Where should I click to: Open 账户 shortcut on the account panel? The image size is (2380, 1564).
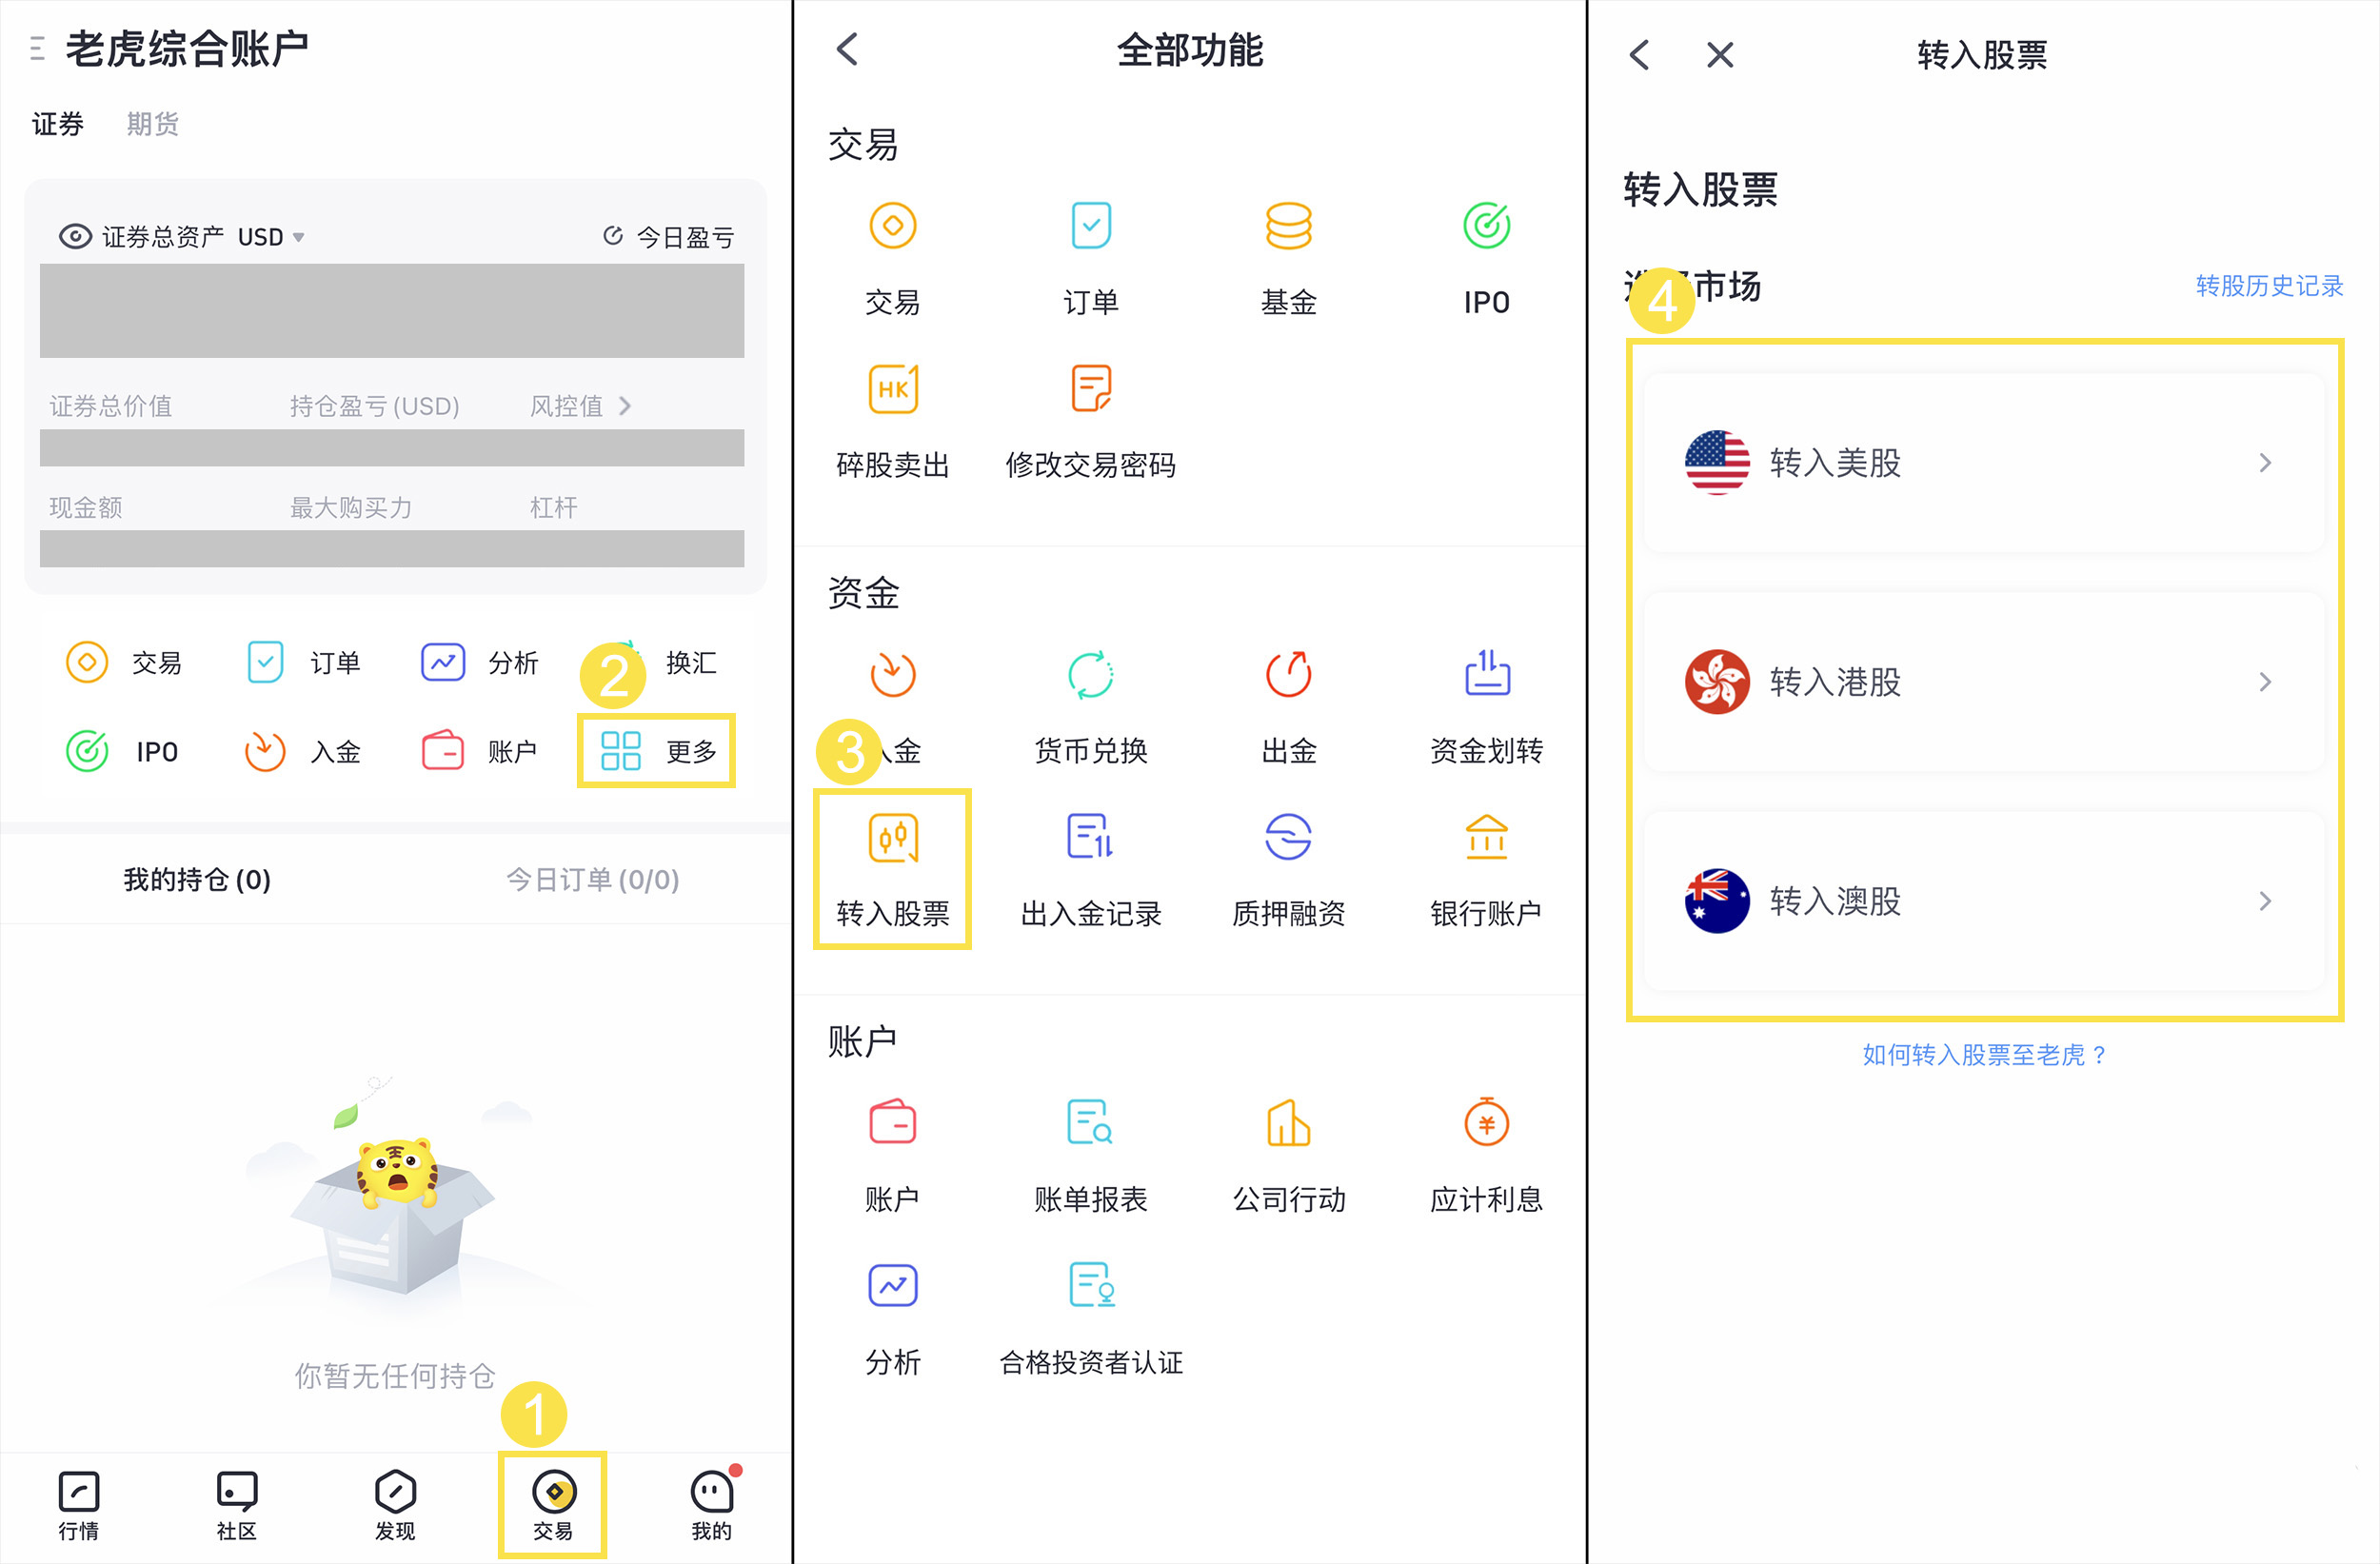tap(480, 751)
